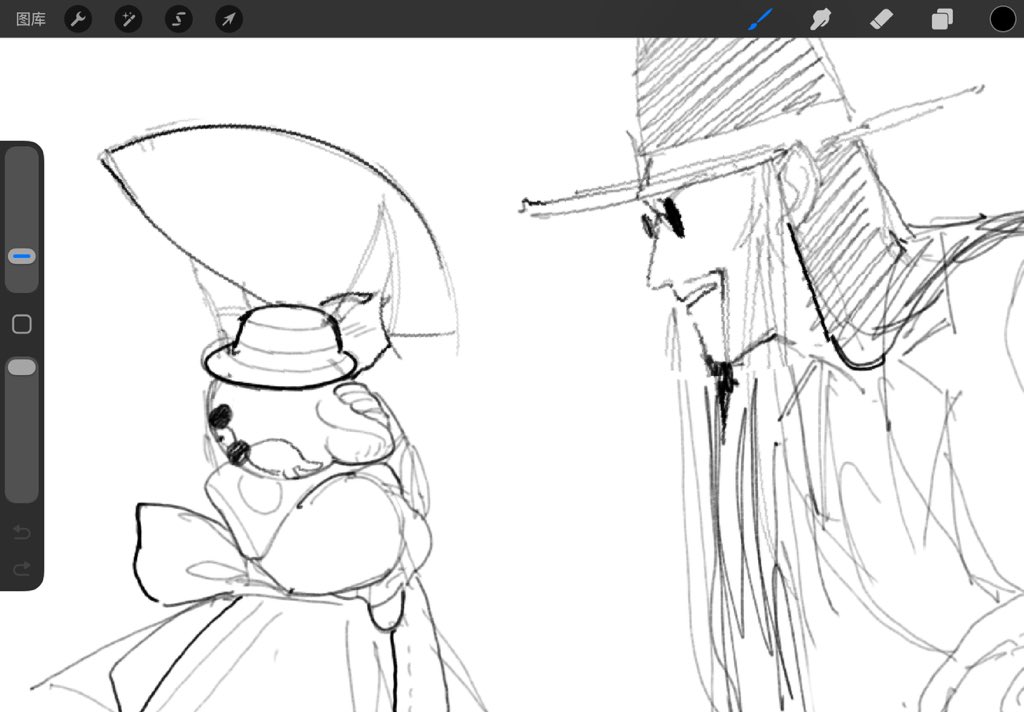1024x712 pixels.
Task: Open the black color picker swatch
Action: tap(1002, 19)
